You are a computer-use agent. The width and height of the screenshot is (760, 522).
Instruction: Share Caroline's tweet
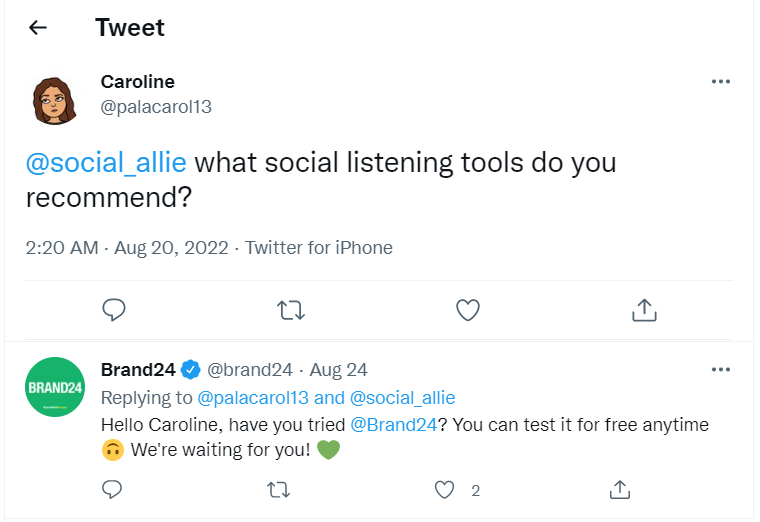pos(643,311)
